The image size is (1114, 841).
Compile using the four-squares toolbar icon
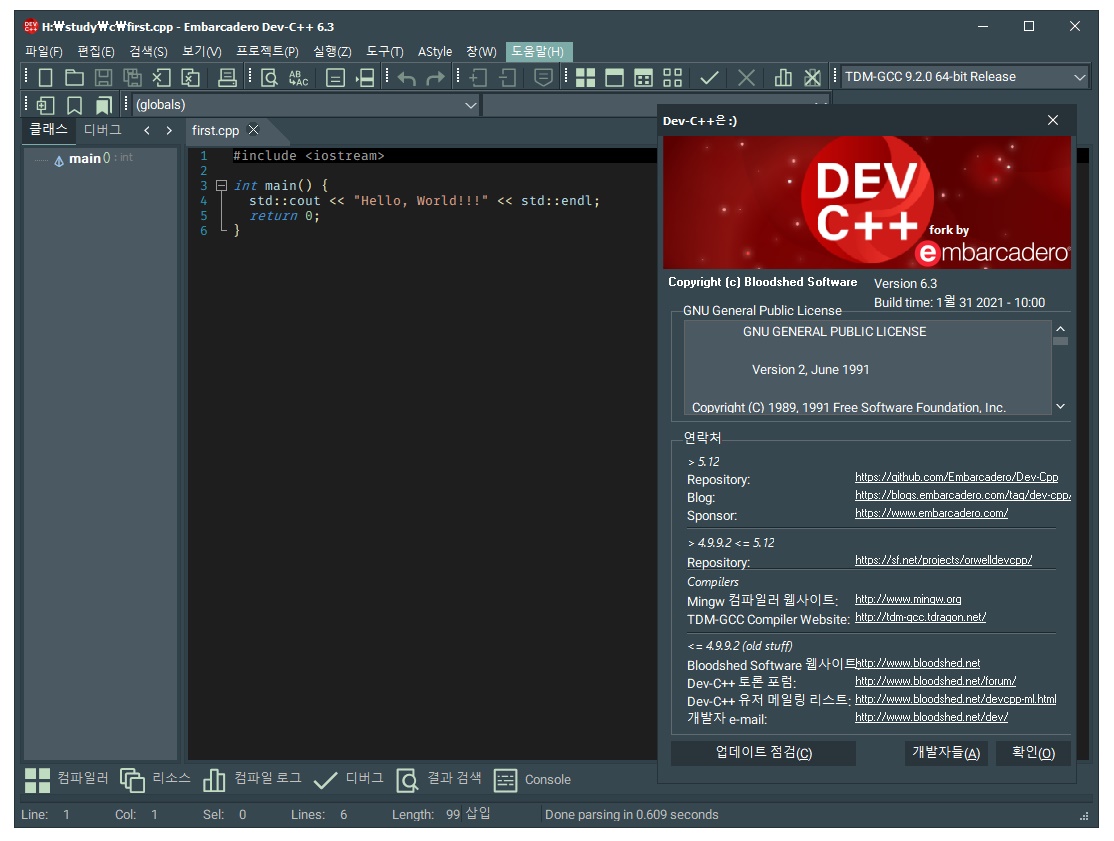coord(585,77)
